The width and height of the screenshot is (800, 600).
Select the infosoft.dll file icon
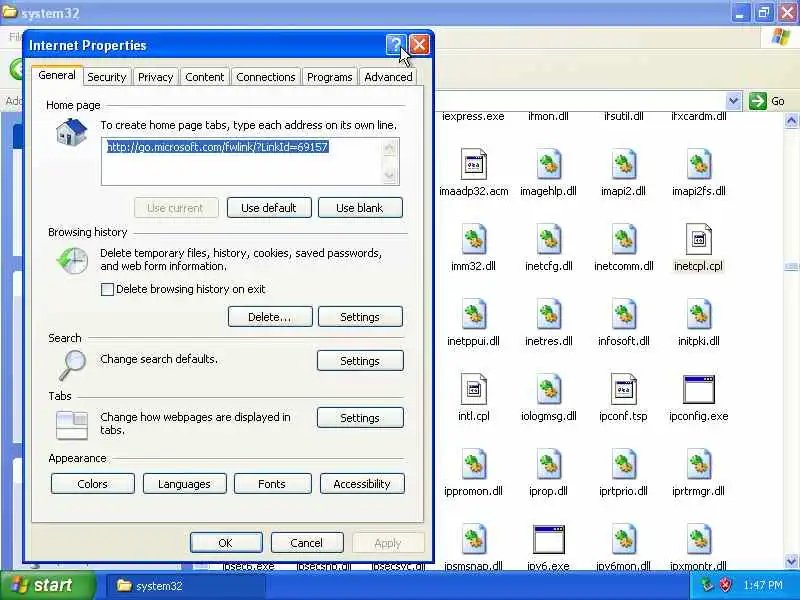(x=623, y=314)
